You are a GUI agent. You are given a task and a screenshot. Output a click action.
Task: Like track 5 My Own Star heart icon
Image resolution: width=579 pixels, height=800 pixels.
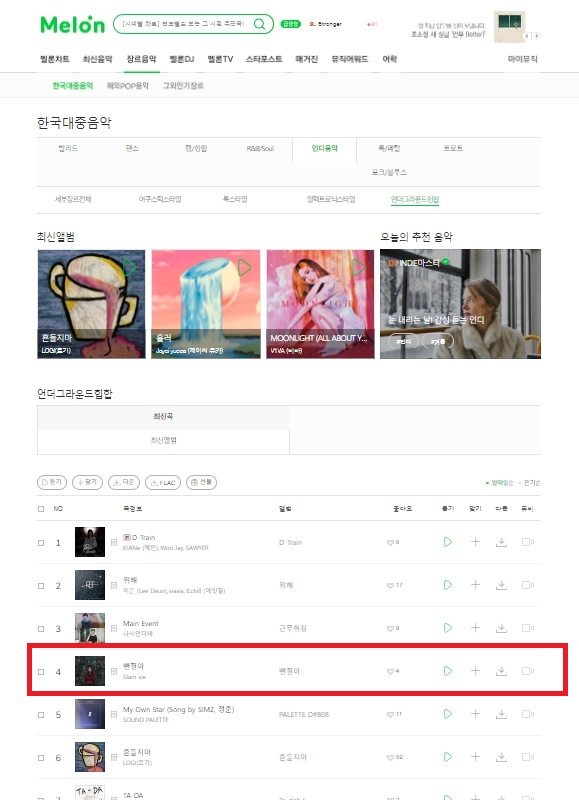(x=390, y=714)
